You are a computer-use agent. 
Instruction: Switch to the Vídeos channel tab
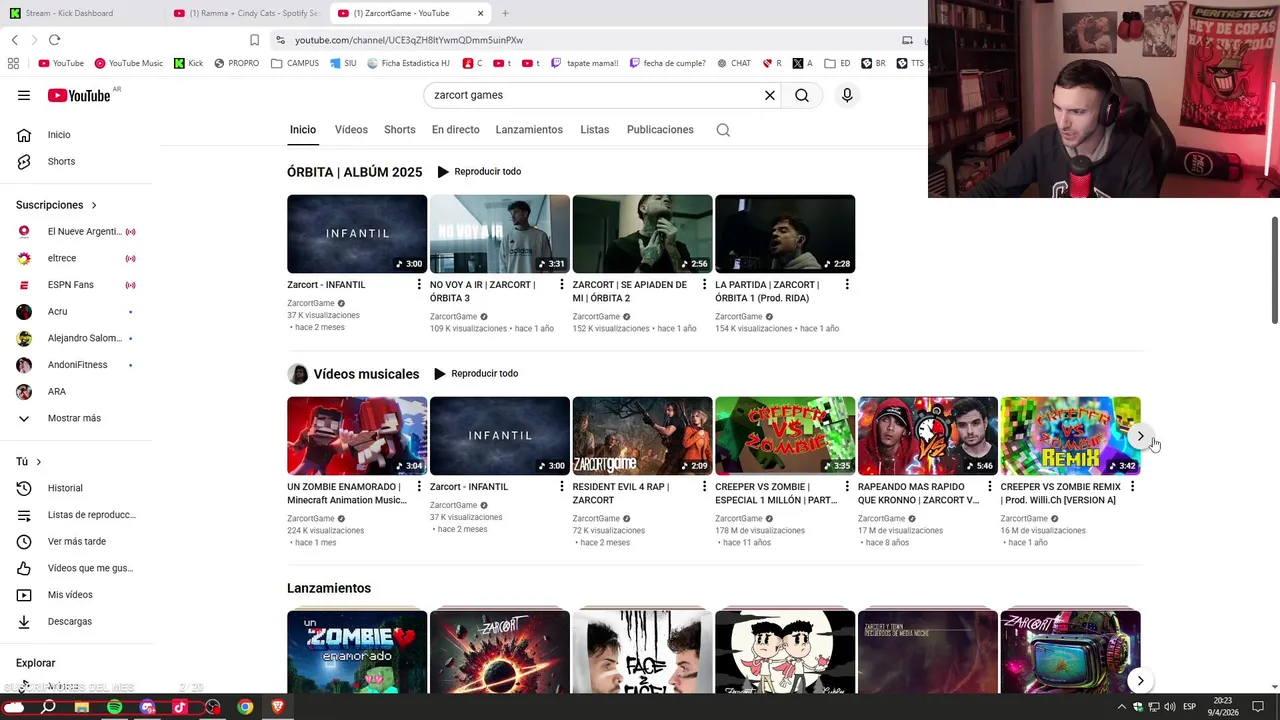(351, 130)
